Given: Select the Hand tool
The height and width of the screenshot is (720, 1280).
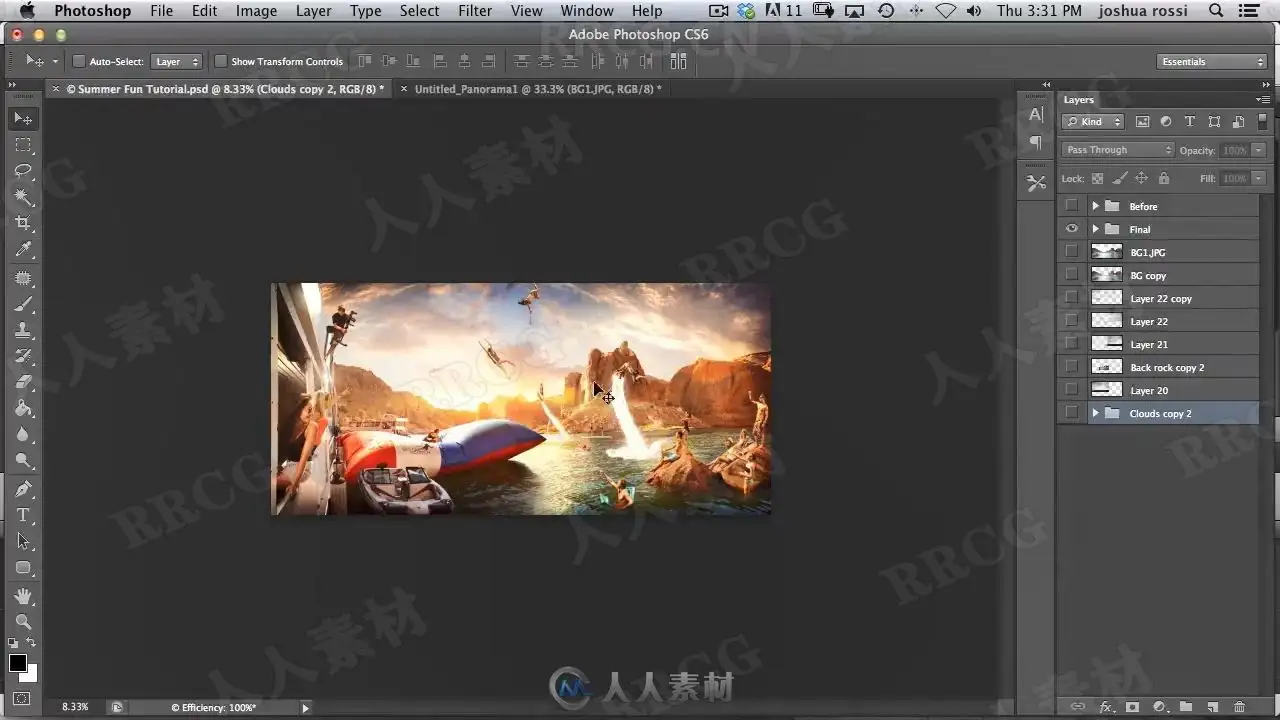Looking at the screenshot, I should click(x=23, y=596).
